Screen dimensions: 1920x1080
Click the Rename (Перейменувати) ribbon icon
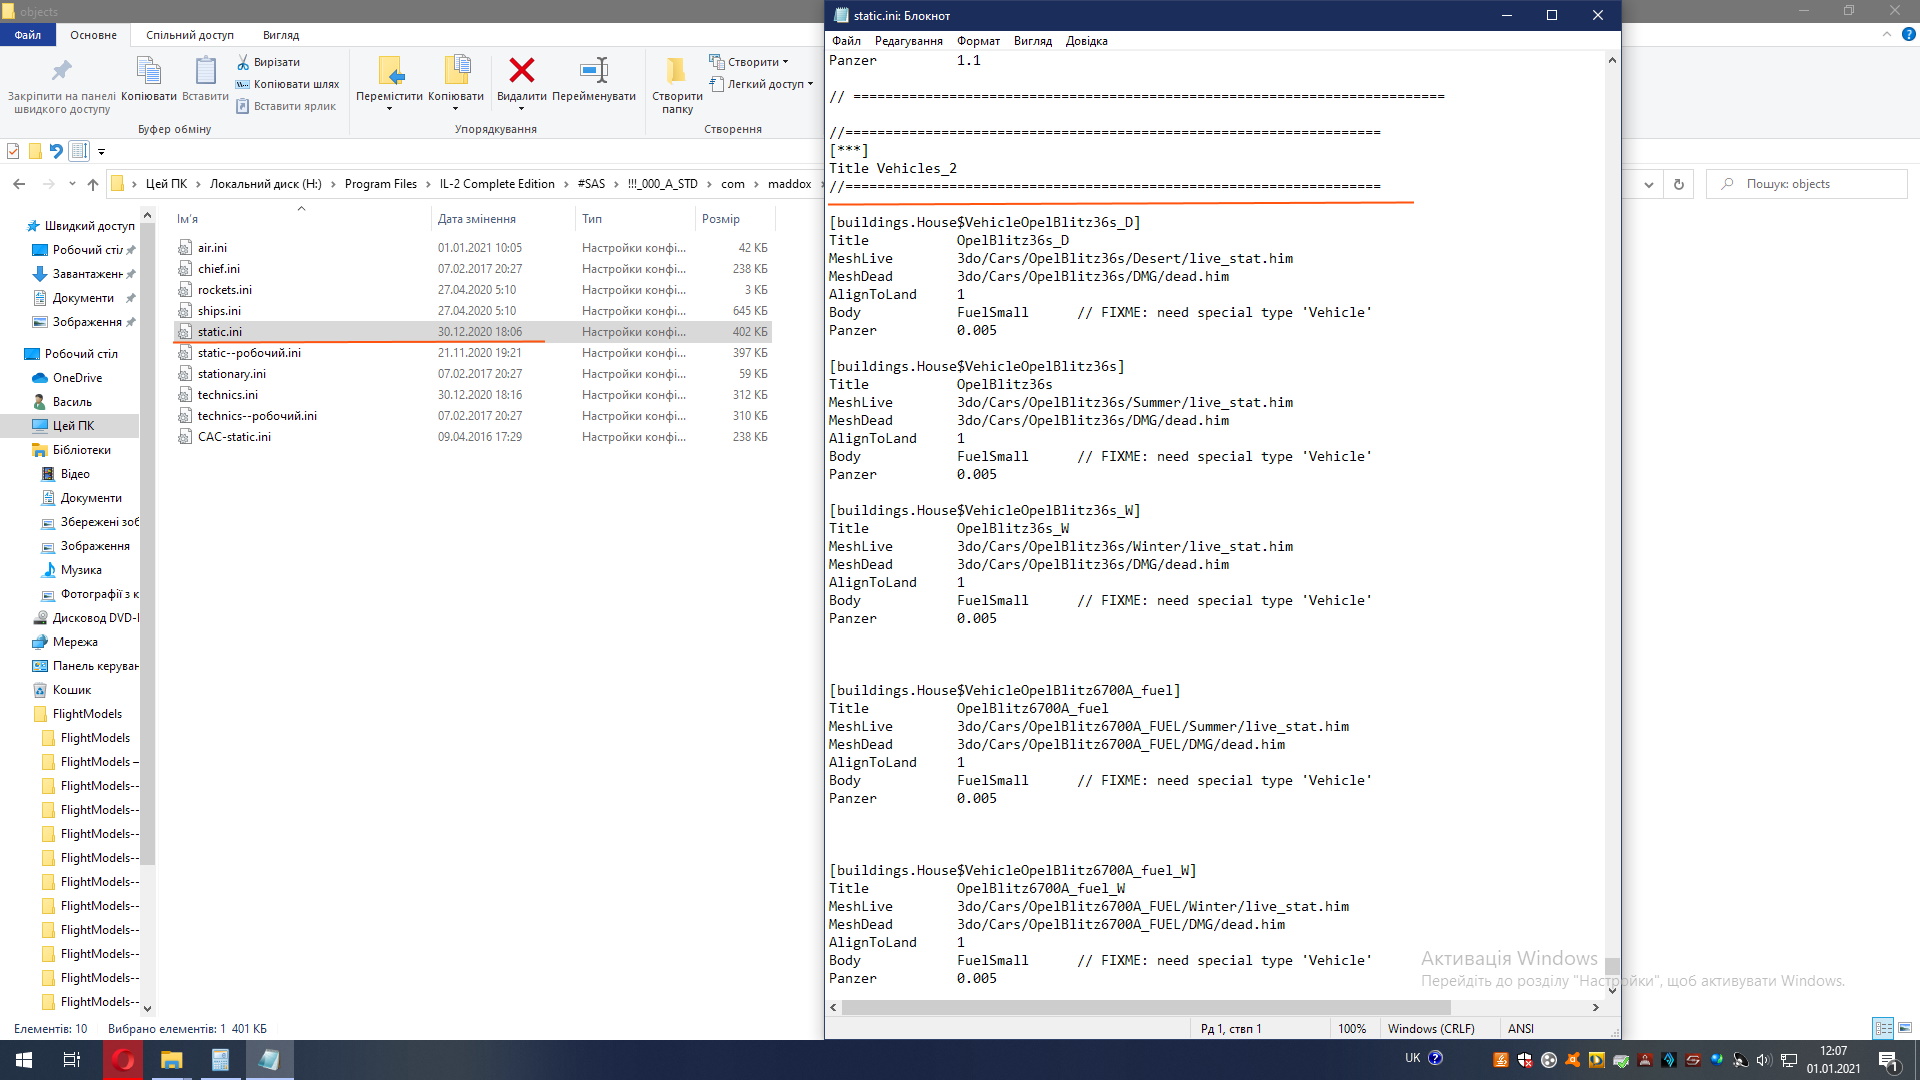[594, 71]
